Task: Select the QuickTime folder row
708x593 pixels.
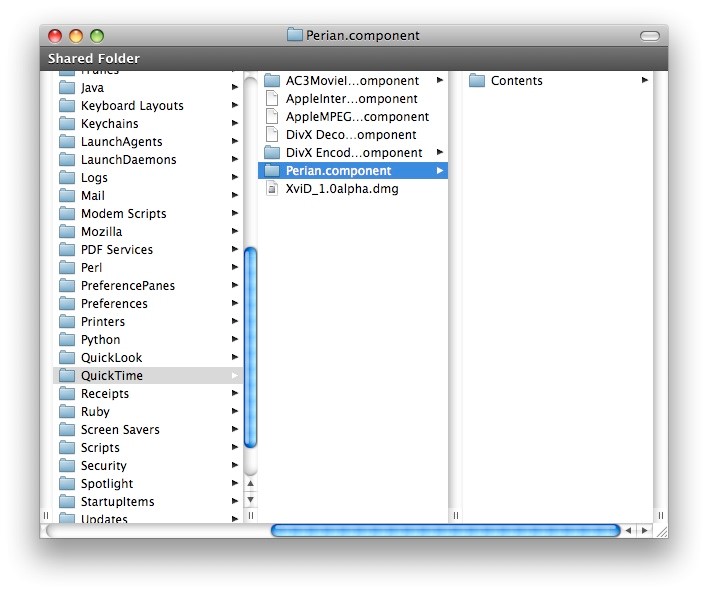Action: (148, 375)
